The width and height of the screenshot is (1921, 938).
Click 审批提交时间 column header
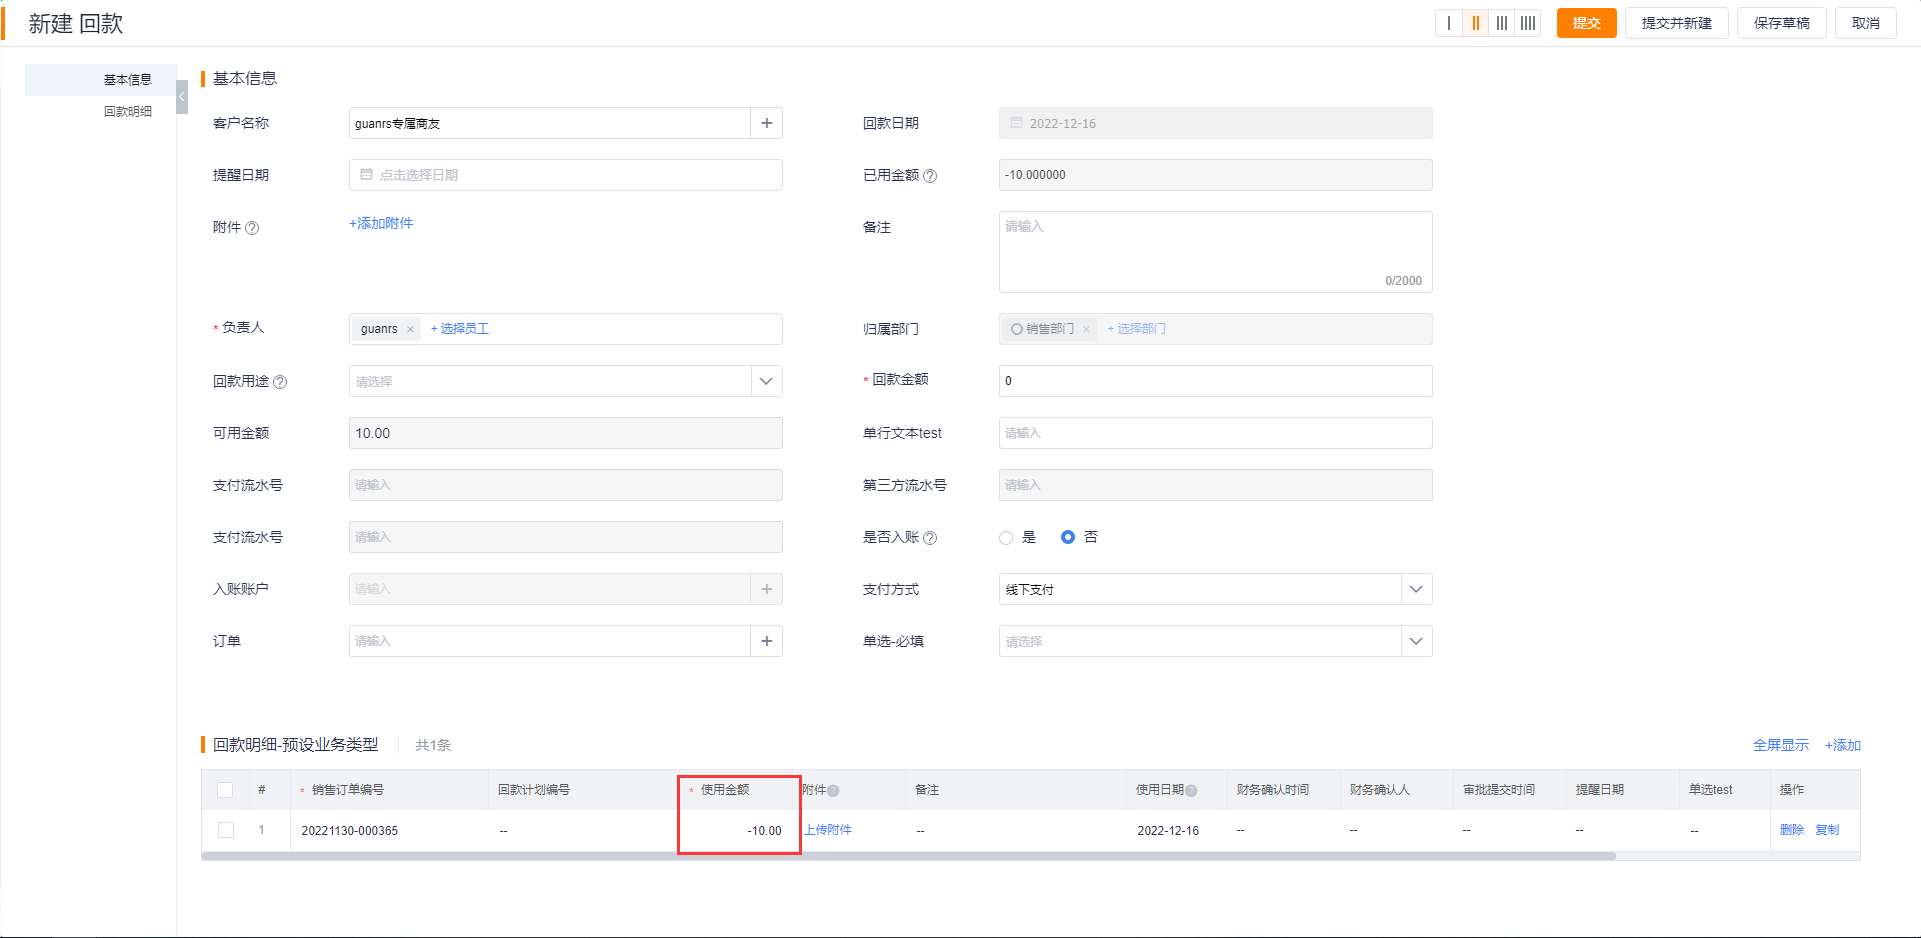1498,790
